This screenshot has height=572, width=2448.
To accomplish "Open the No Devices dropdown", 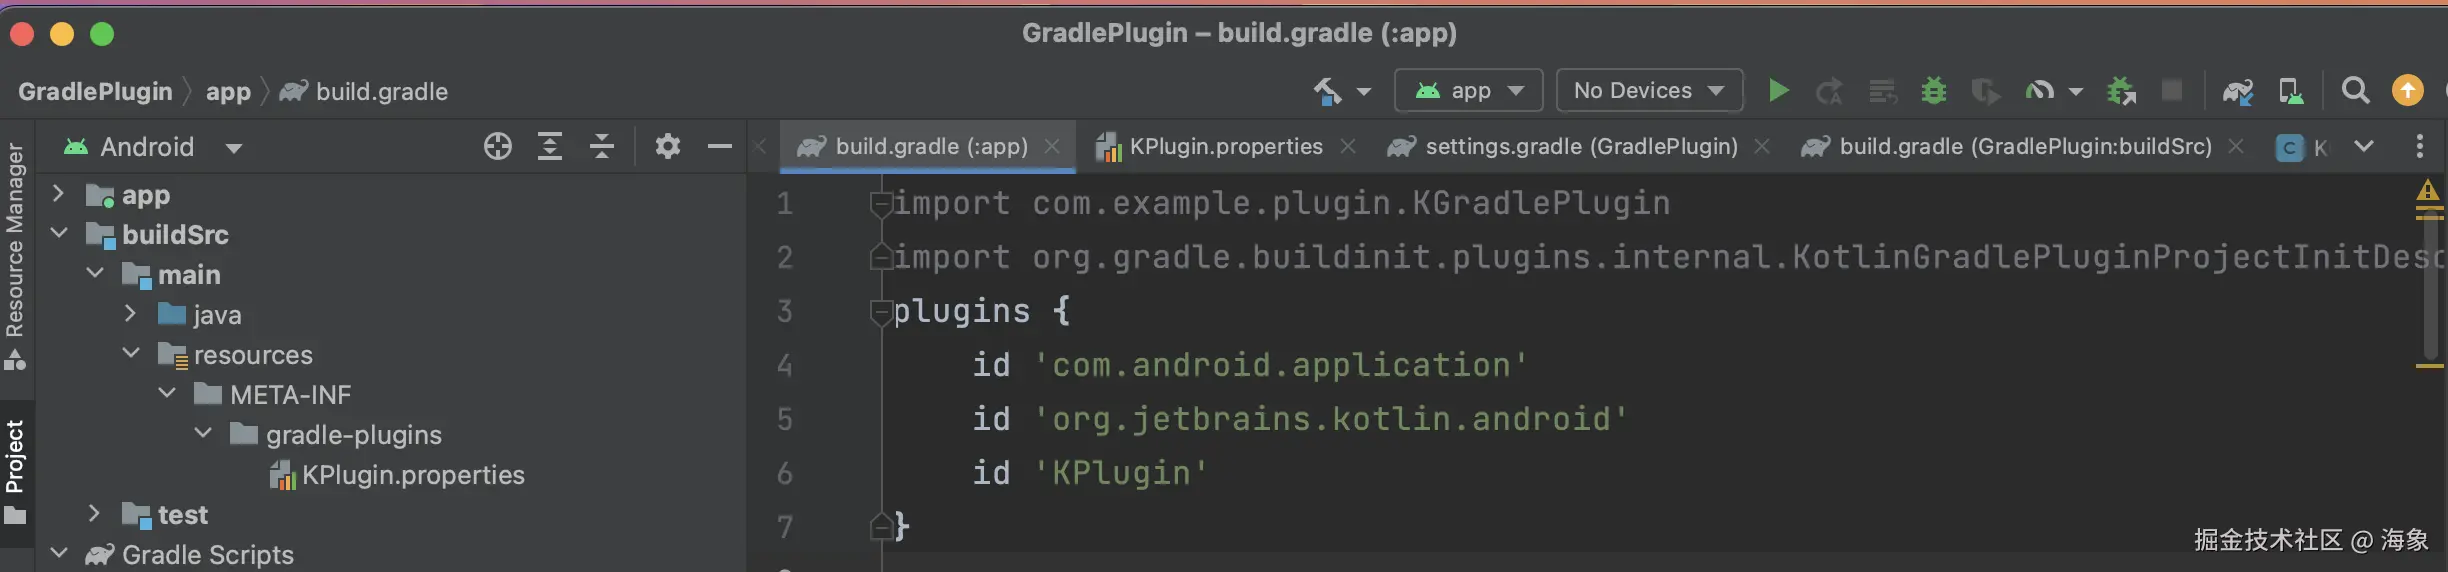I will pyautogui.click(x=1650, y=91).
